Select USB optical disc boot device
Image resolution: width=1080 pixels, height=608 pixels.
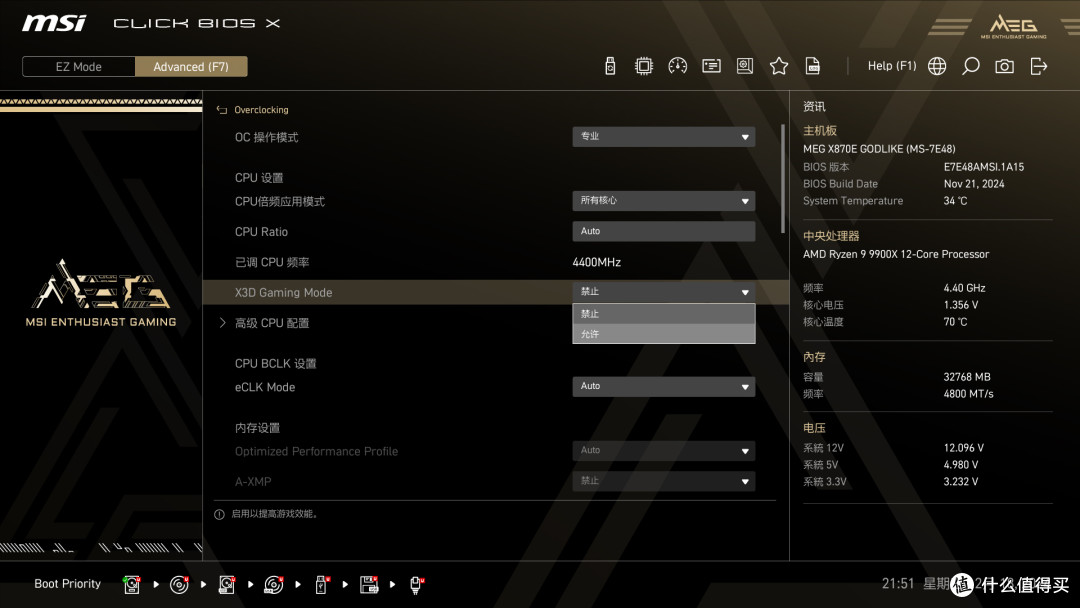pos(273,585)
